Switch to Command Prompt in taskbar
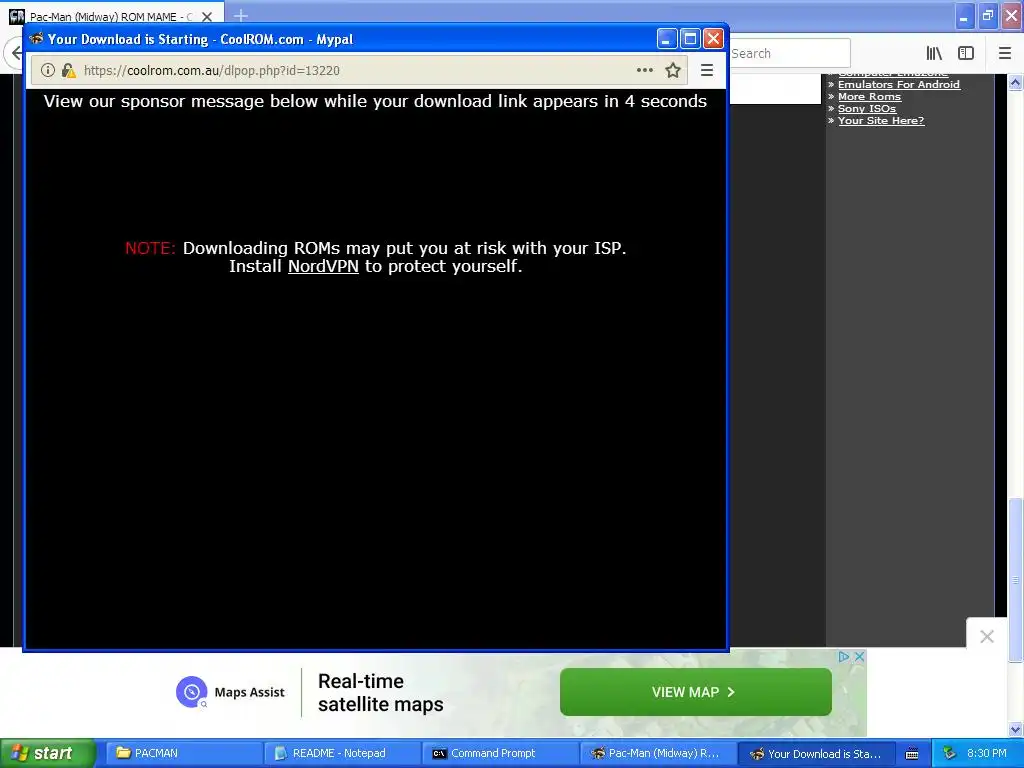This screenshot has height=768, width=1024. click(500, 753)
